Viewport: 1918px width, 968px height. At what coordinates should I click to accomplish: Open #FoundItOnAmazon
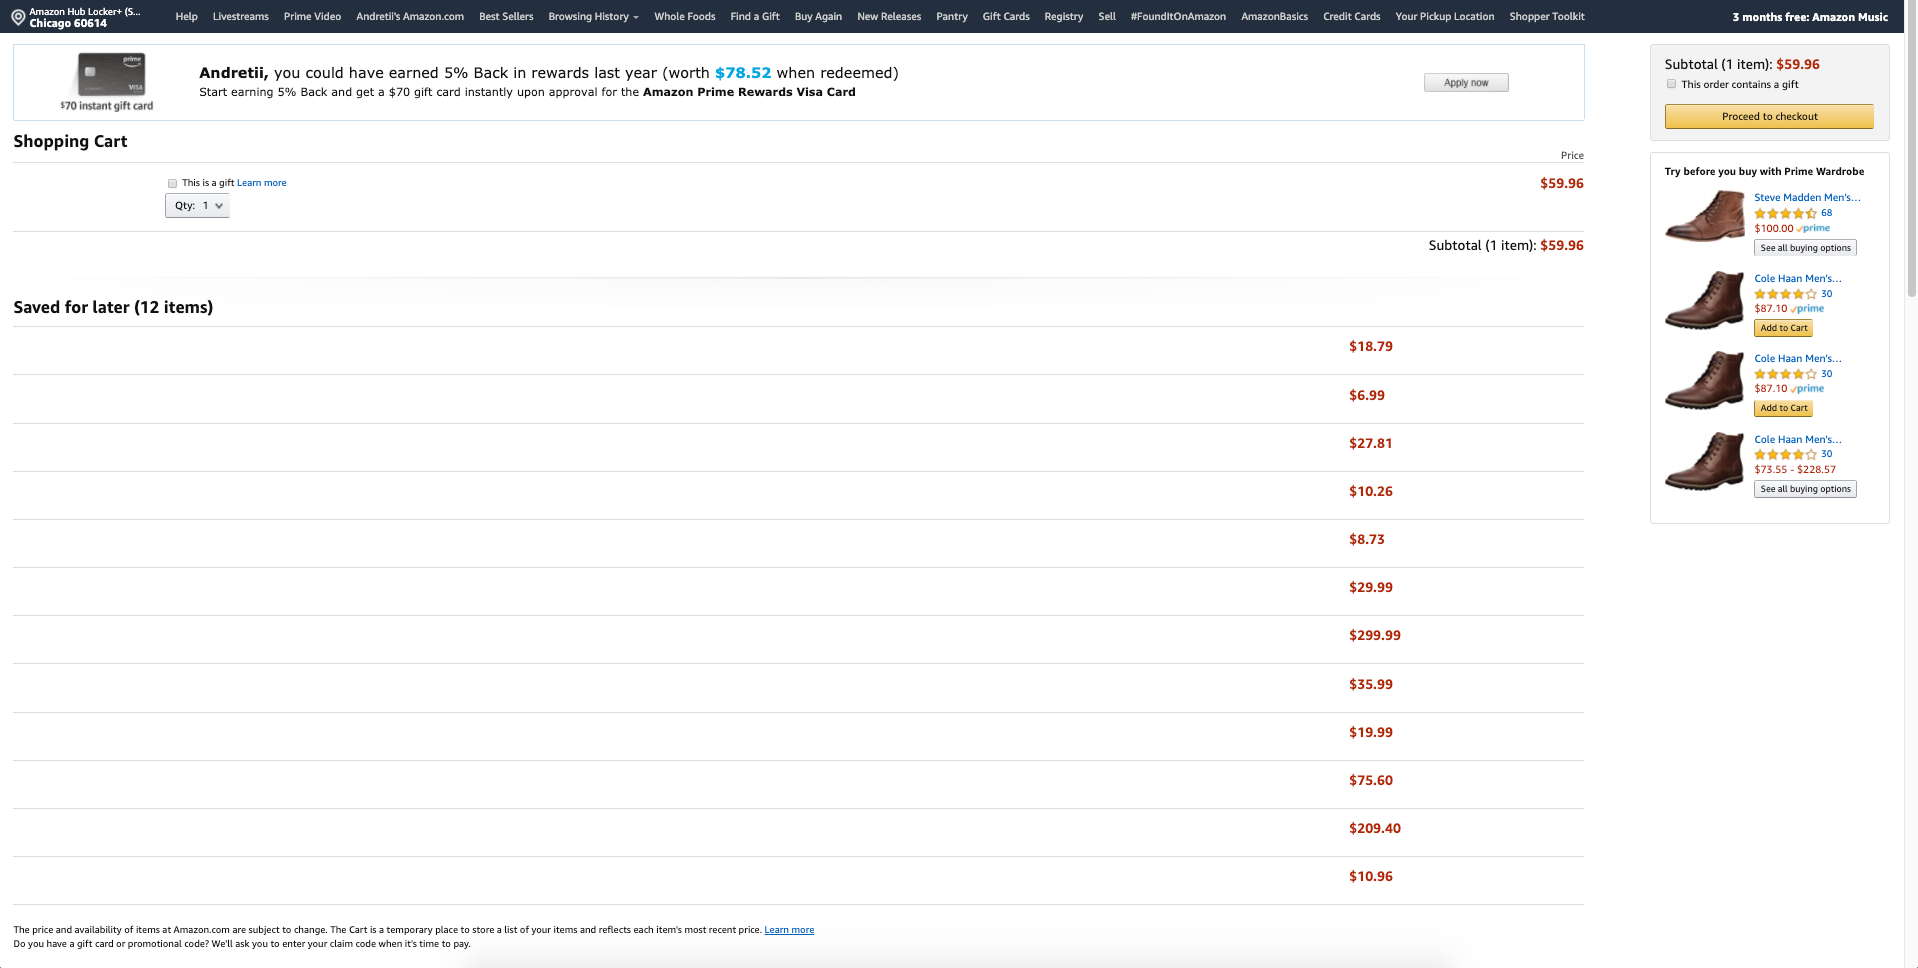tap(1178, 17)
